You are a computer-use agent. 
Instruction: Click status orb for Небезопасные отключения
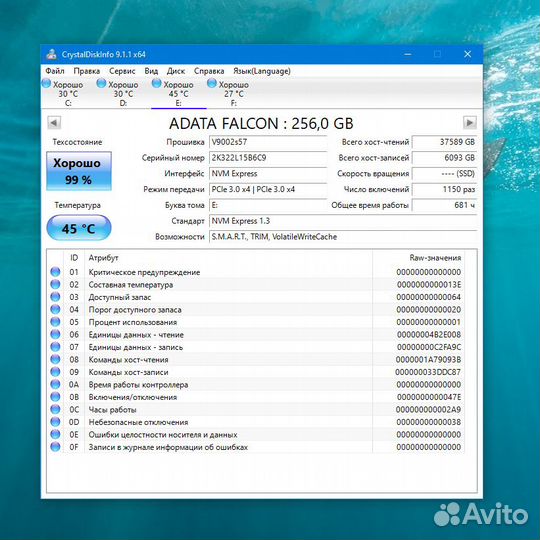pos(55,422)
